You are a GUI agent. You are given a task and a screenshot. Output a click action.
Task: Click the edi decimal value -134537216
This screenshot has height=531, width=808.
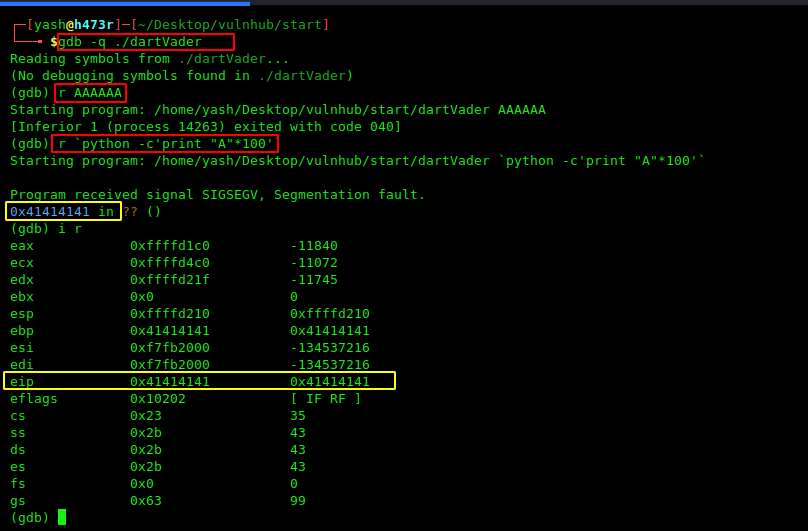[330, 365]
